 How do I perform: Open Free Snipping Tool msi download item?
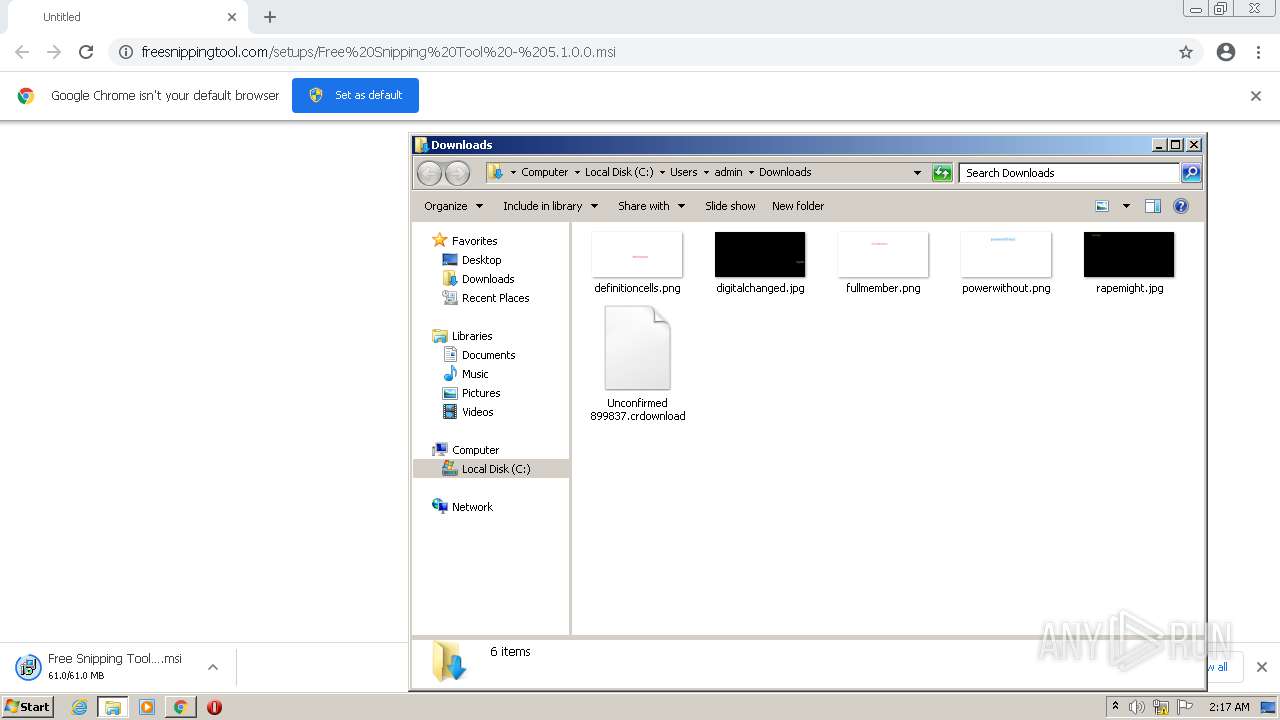(x=100, y=666)
